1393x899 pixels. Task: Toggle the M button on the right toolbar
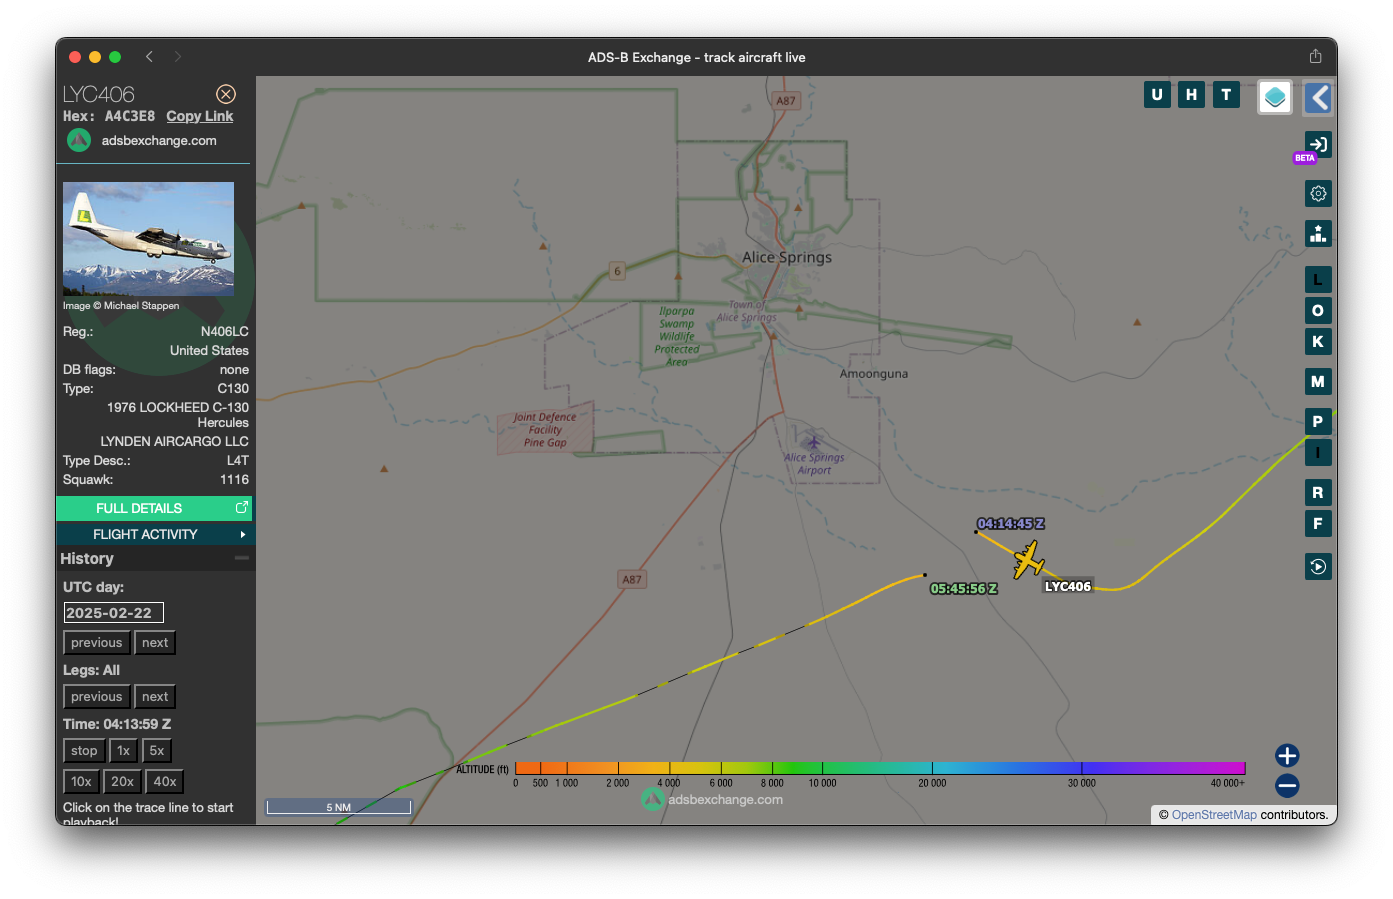(x=1318, y=382)
